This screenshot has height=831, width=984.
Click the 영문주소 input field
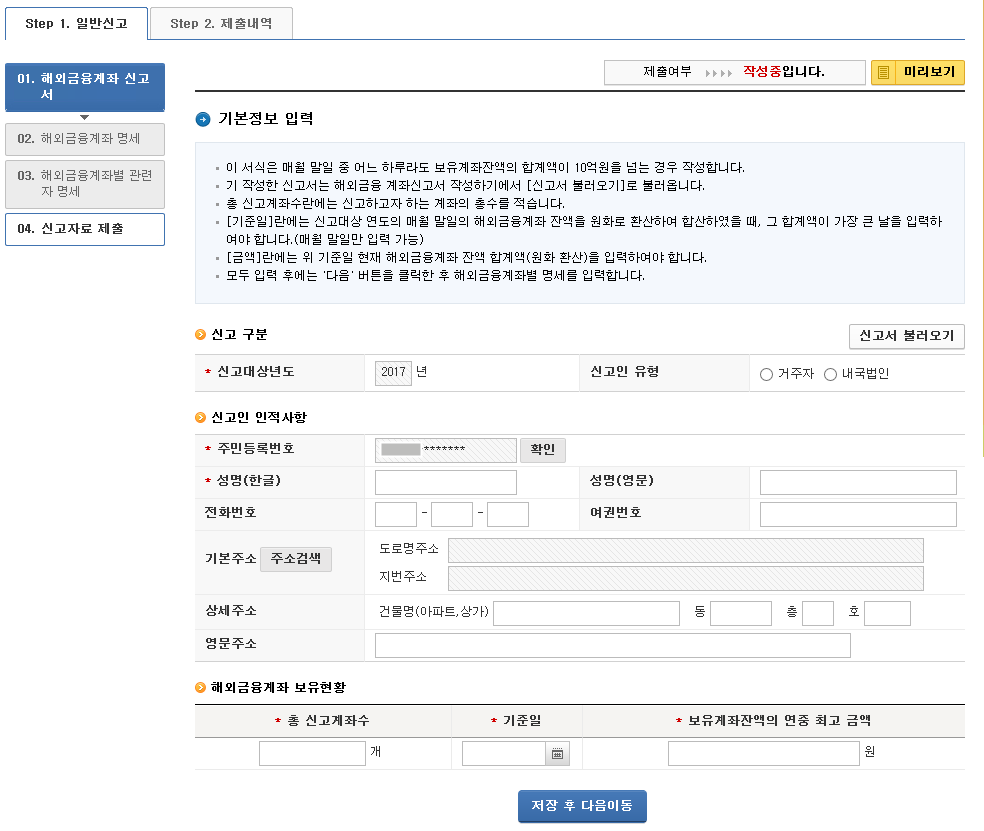(x=612, y=646)
